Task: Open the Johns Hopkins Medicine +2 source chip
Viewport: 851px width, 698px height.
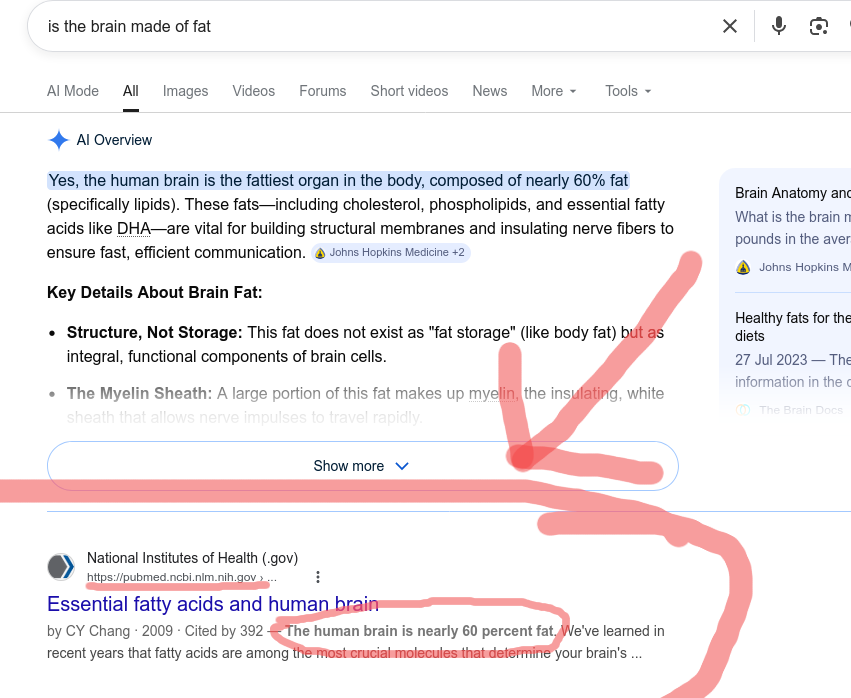Action: (391, 253)
